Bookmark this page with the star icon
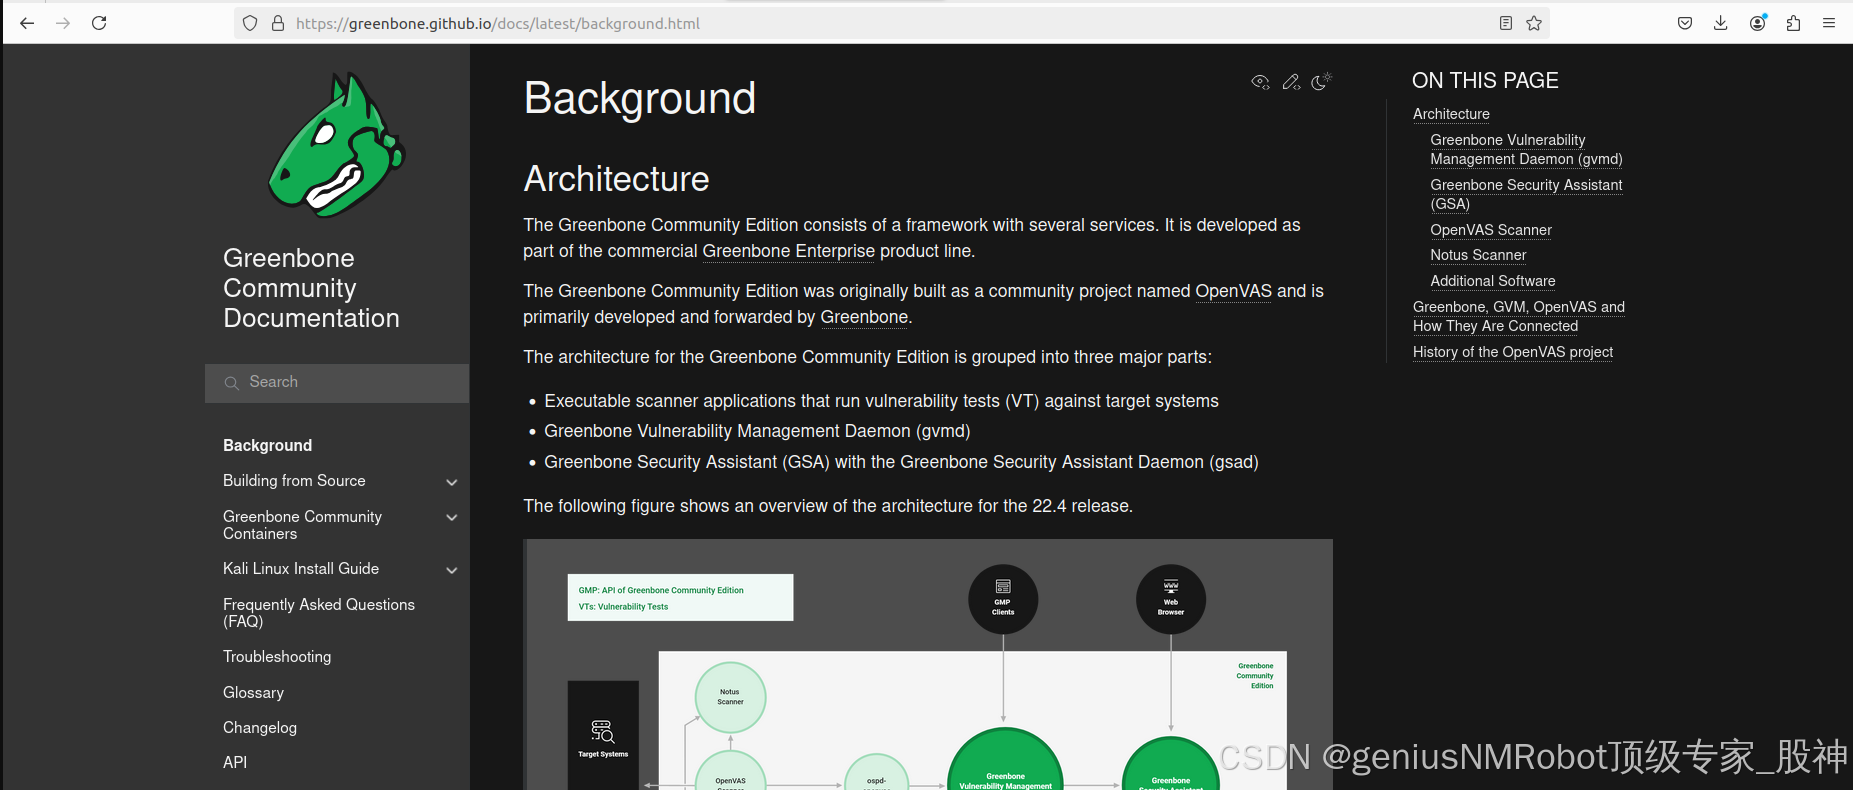Screen dimensions: 1853x790 coord(1534,23)
